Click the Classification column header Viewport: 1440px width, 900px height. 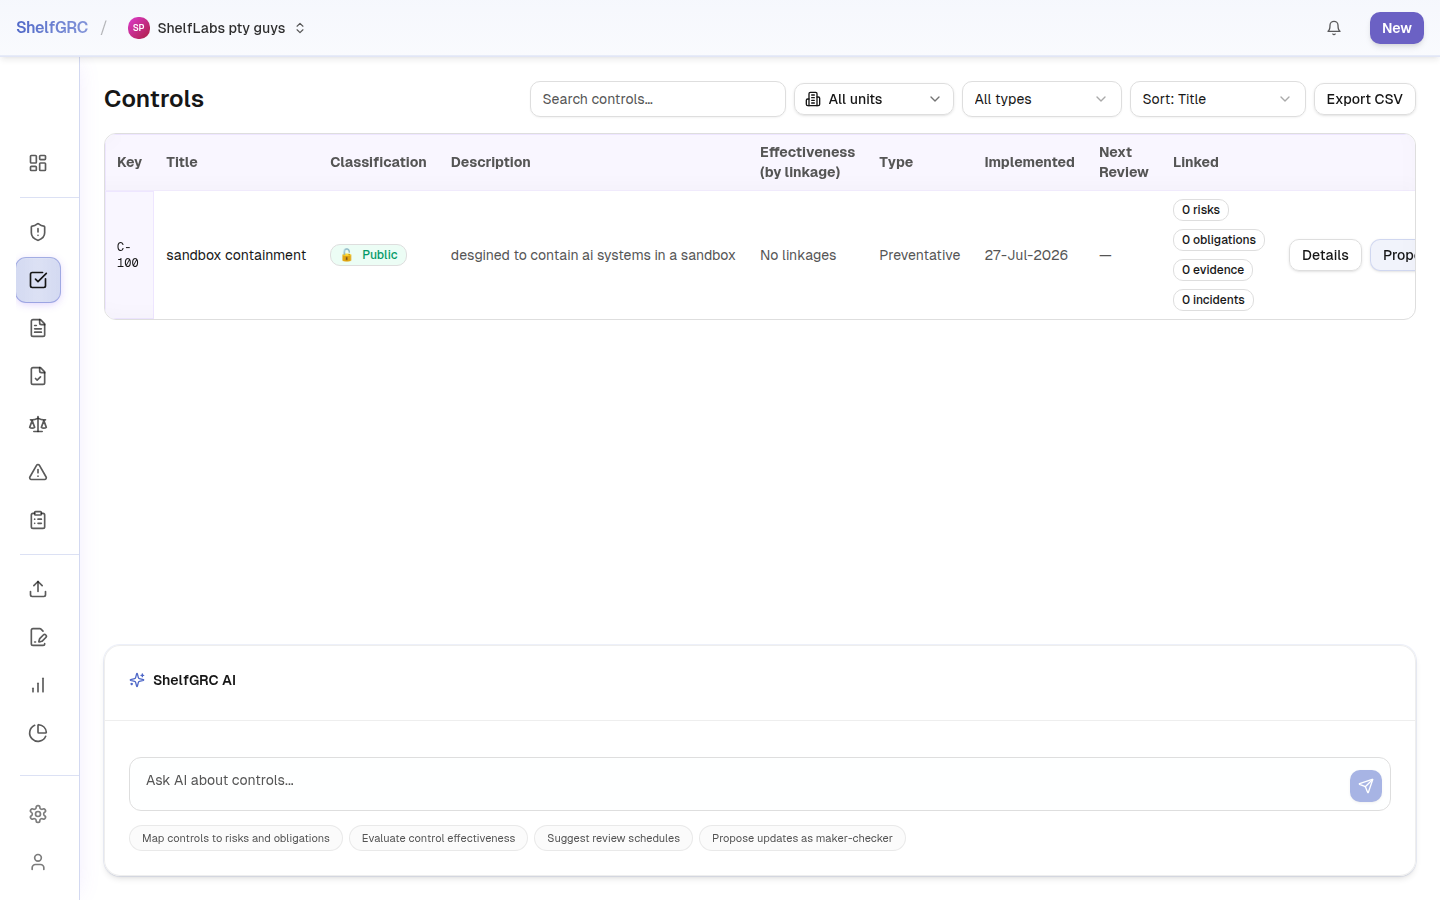click(378, 162)
